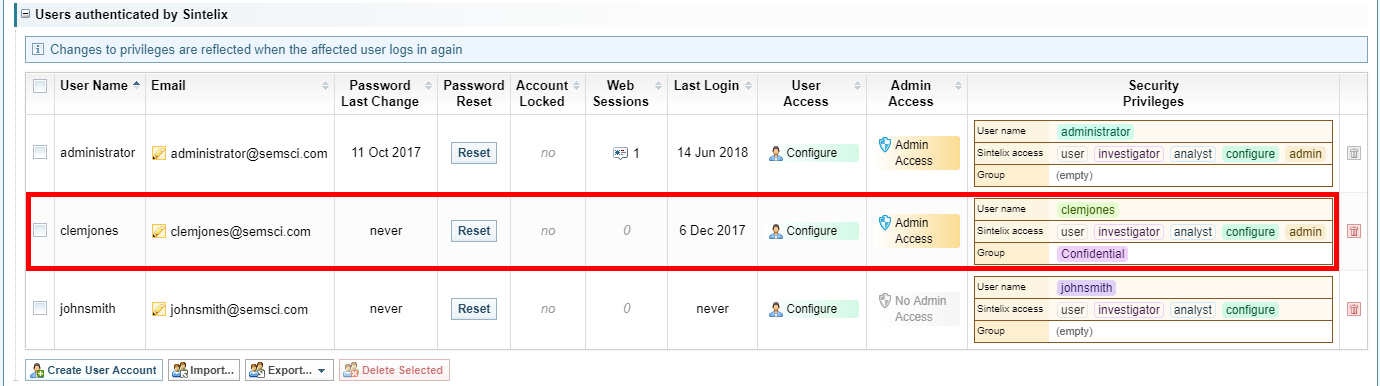Click Delete Selected button

[x=394, y=370]
